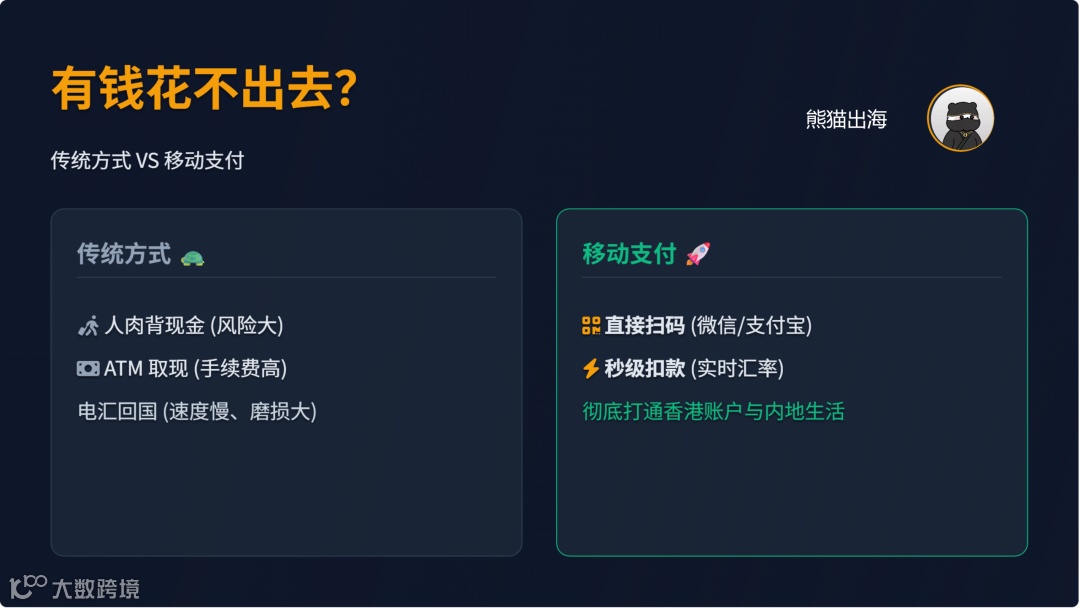Click the 传统方式 VS 移动支付 subtitle
The height and width of the screenshot is (608, 1080).
[148, 161]
